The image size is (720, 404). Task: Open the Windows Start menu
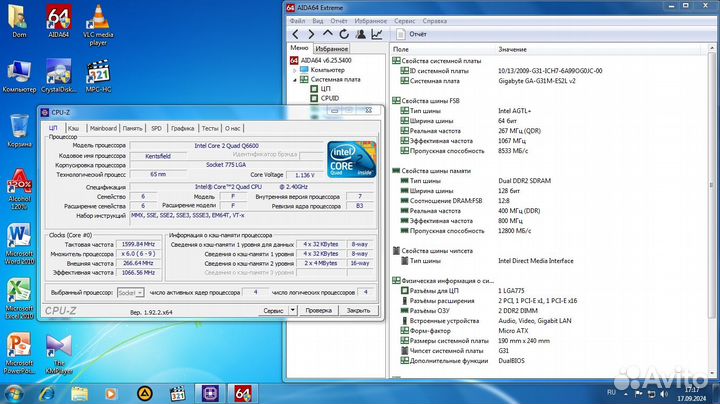[x=13, y=393]
